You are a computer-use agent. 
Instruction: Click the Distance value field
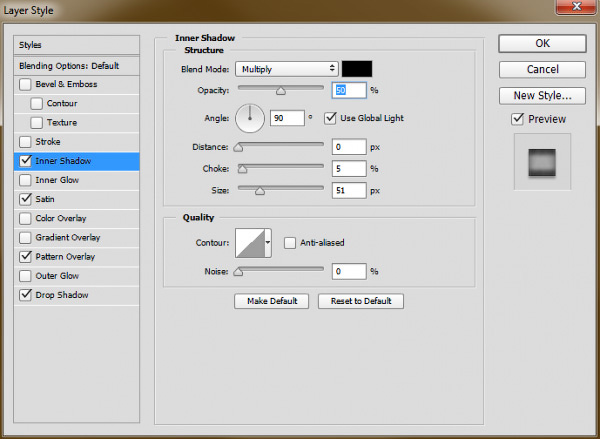349,147
